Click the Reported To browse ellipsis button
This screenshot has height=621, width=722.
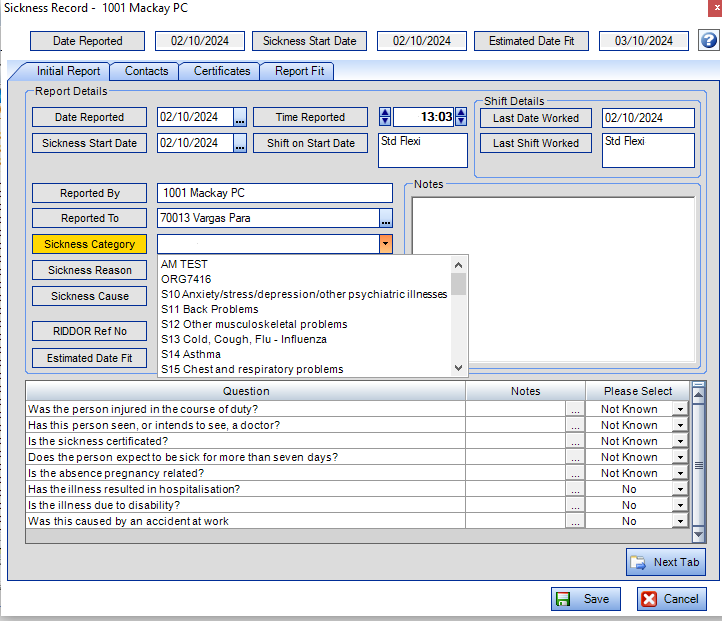(x=386, y=218)
